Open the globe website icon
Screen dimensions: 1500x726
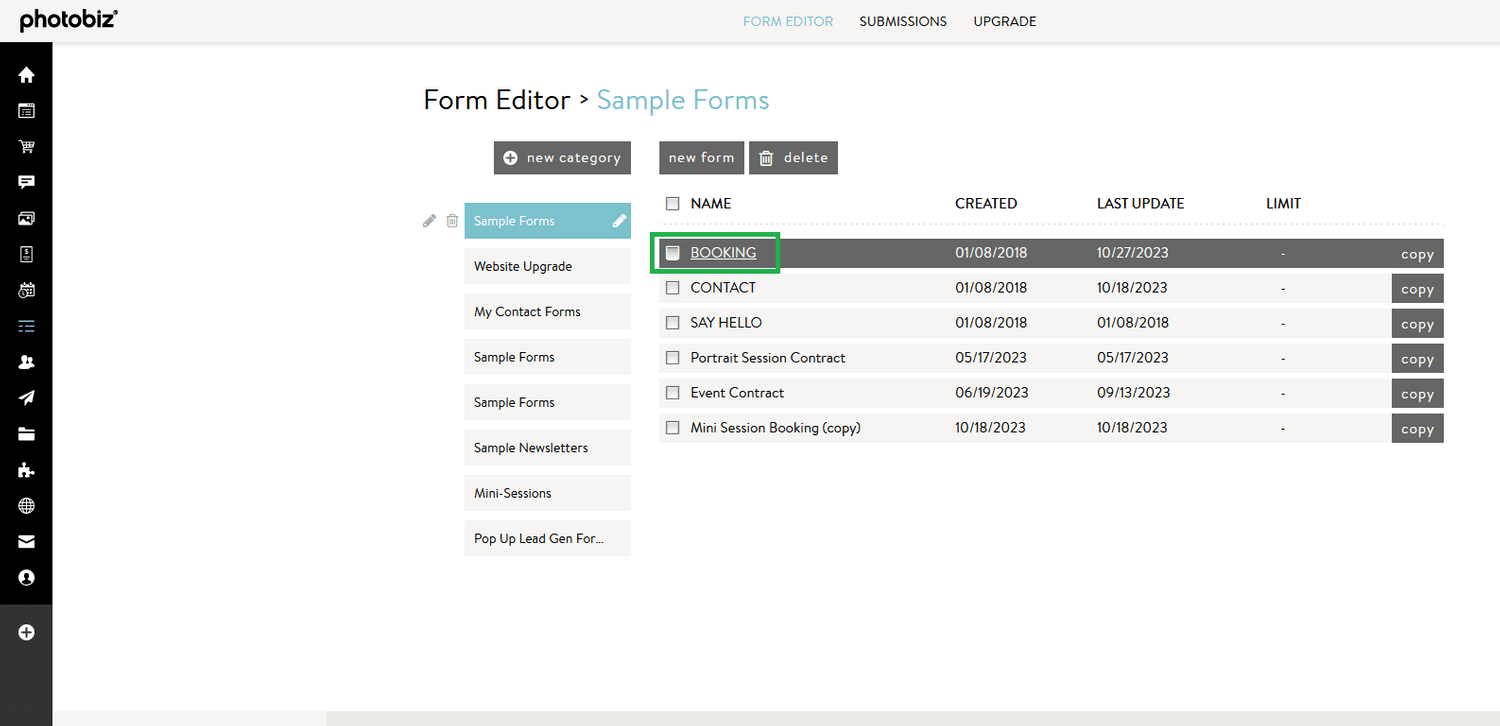[26, 505]
